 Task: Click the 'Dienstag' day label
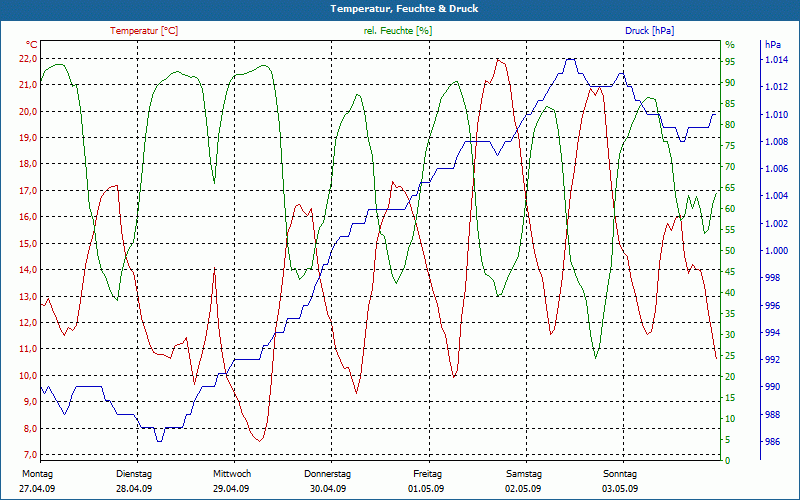(x=134, y=474)
